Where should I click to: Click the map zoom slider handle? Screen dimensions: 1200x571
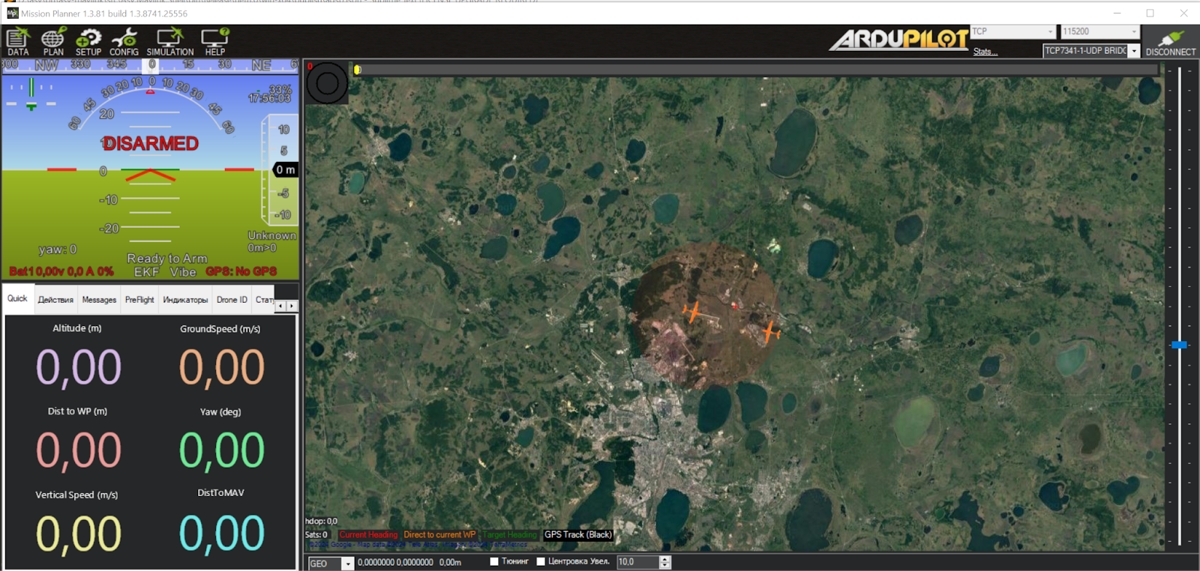[1179, 344]
